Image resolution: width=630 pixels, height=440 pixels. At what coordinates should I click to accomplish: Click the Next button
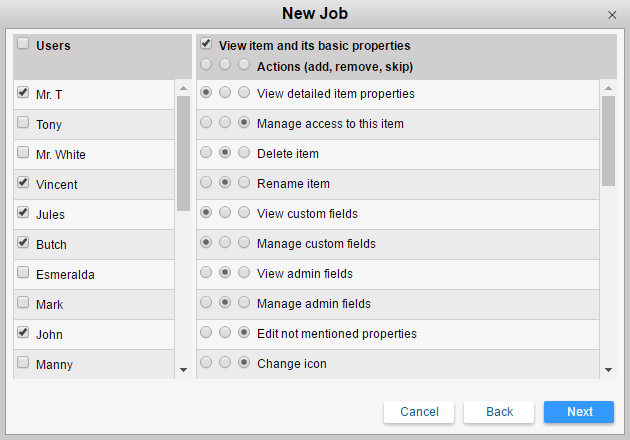coord(579,412)
